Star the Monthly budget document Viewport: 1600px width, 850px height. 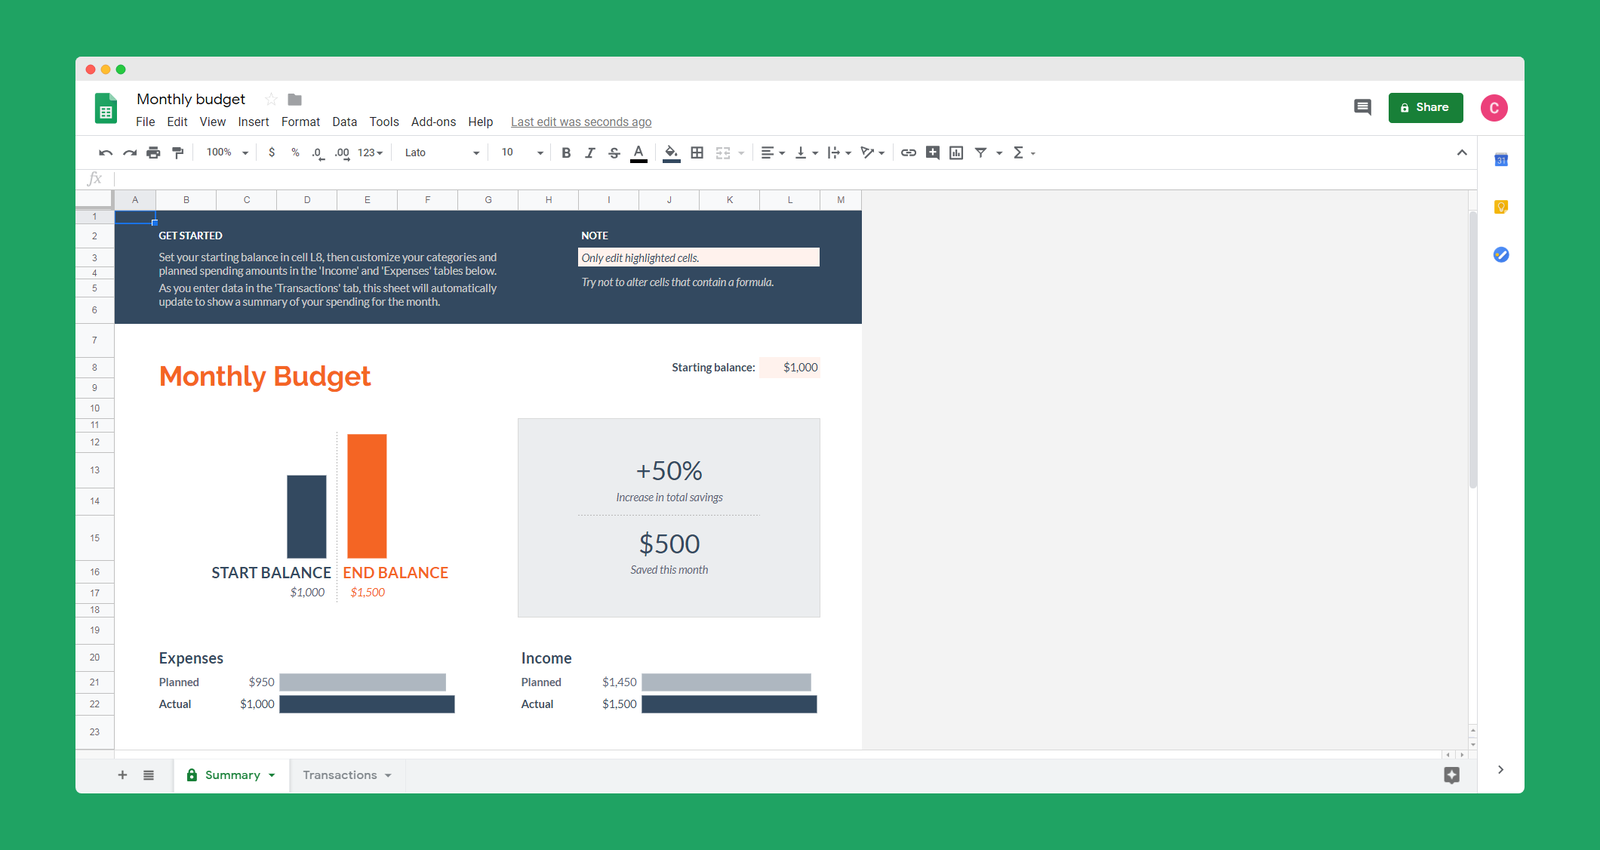click(x=271, y=99)
